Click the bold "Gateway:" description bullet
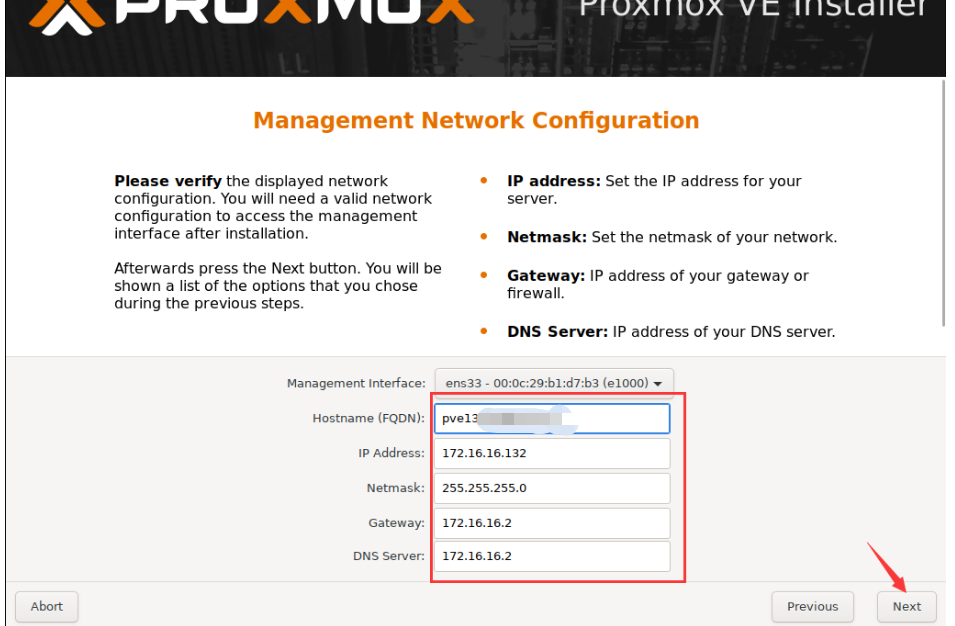The height and width of the screenshot is (626, 955). 546,276
